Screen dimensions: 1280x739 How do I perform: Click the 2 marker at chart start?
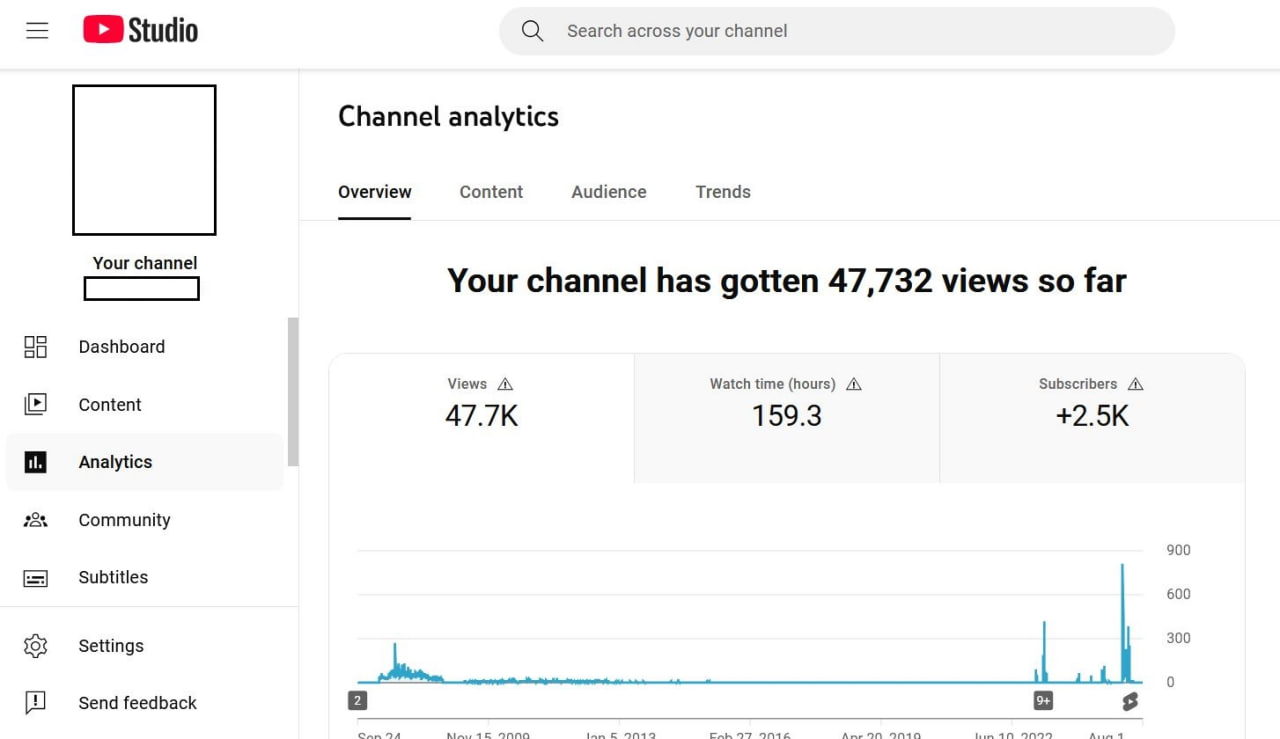pos(357,700)
